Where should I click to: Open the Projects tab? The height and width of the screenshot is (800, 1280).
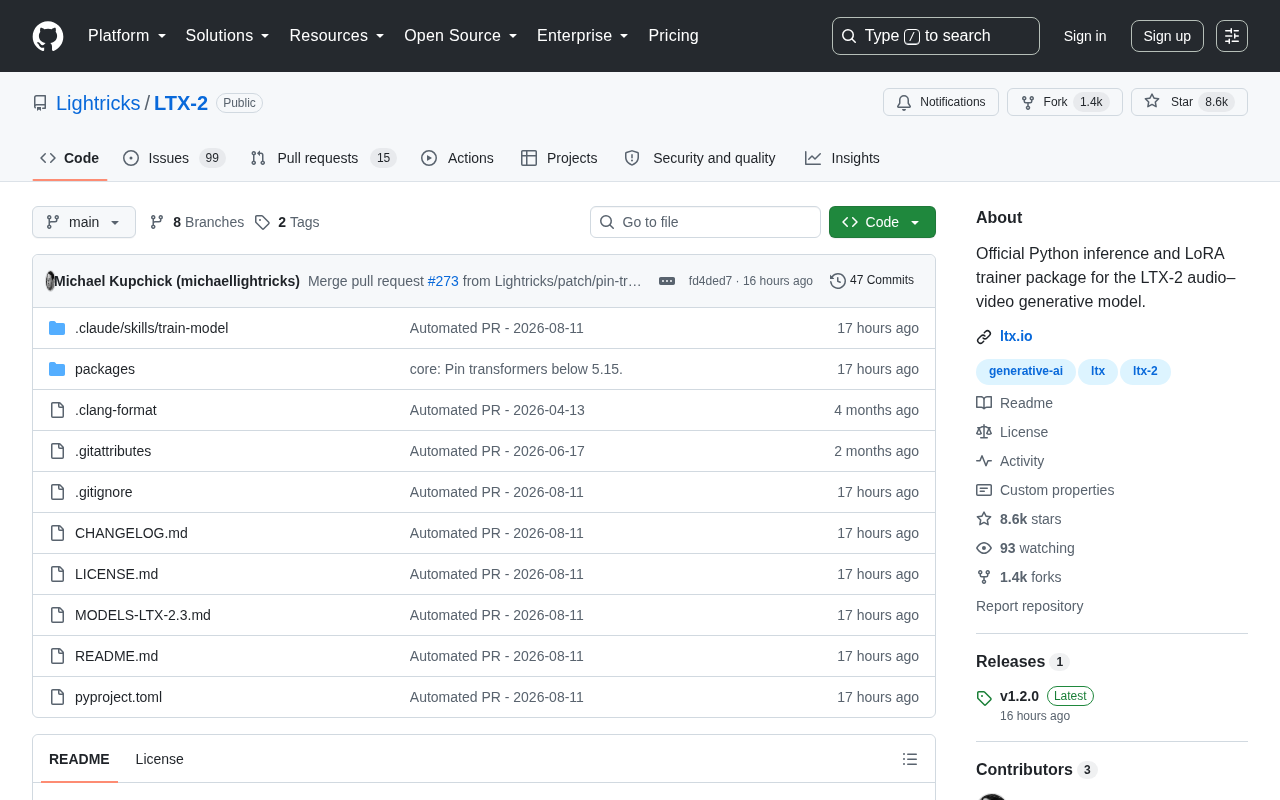click(x=559, y=158)
